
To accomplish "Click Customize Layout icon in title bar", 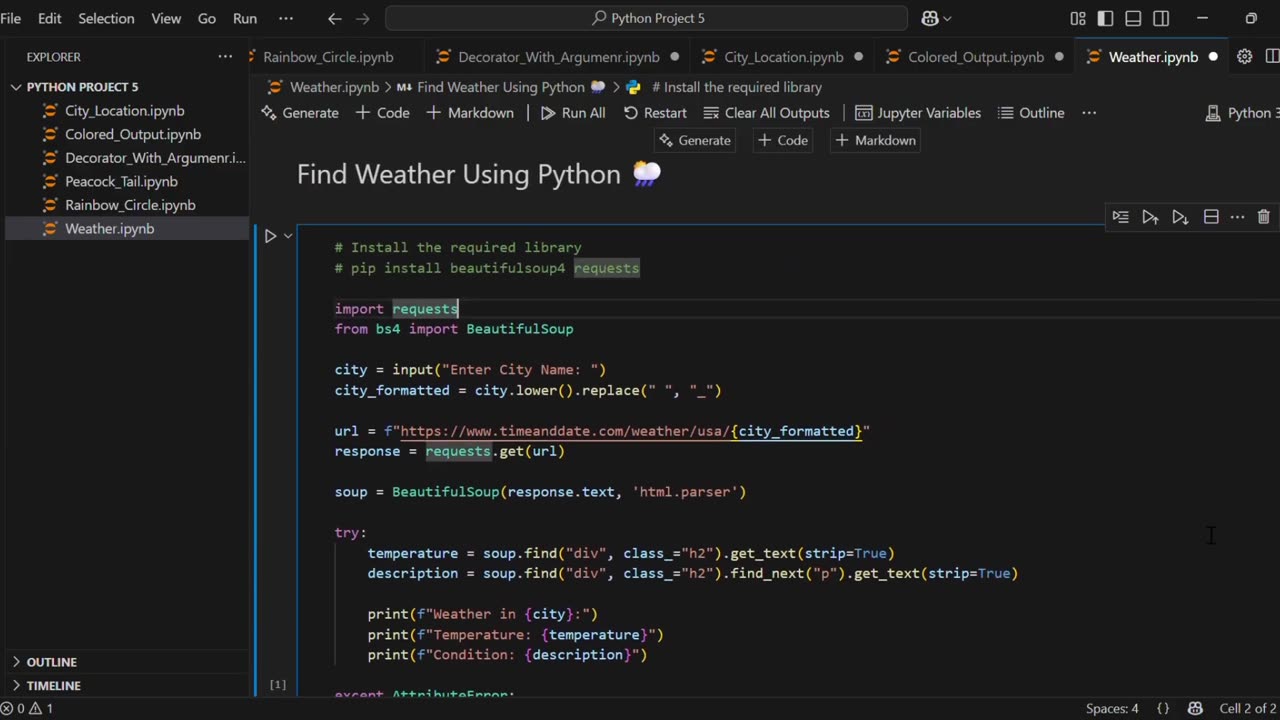I will 1077,18.
